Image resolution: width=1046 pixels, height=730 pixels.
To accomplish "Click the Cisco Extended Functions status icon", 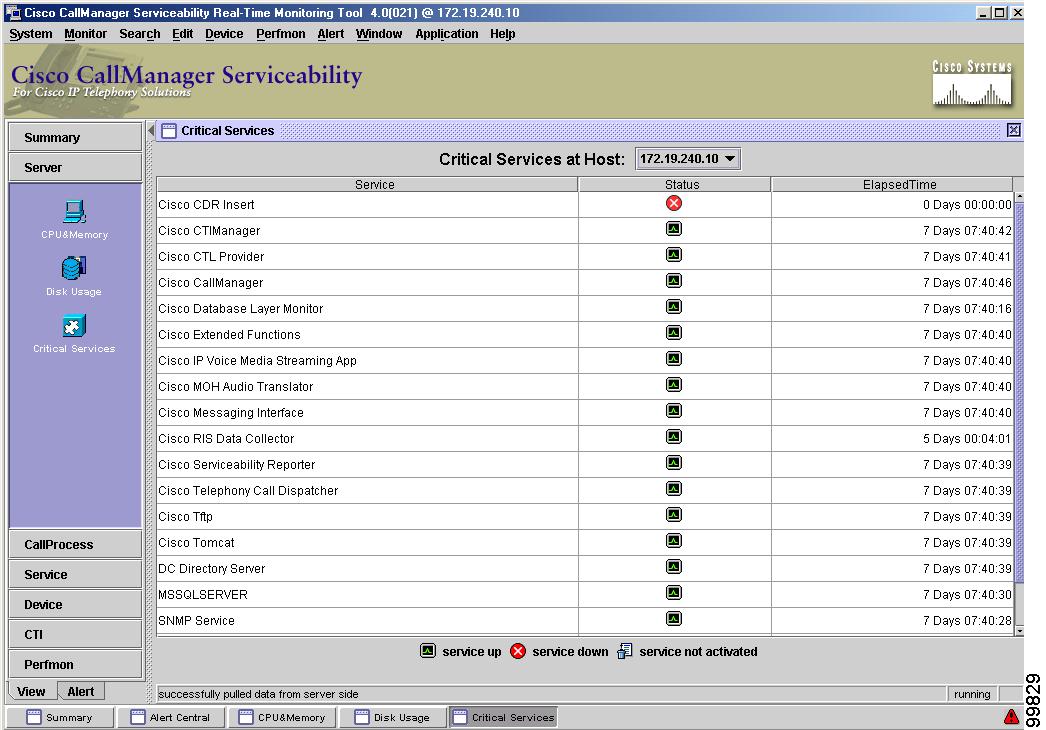I will pyautogui.click(x=674, y=333).
